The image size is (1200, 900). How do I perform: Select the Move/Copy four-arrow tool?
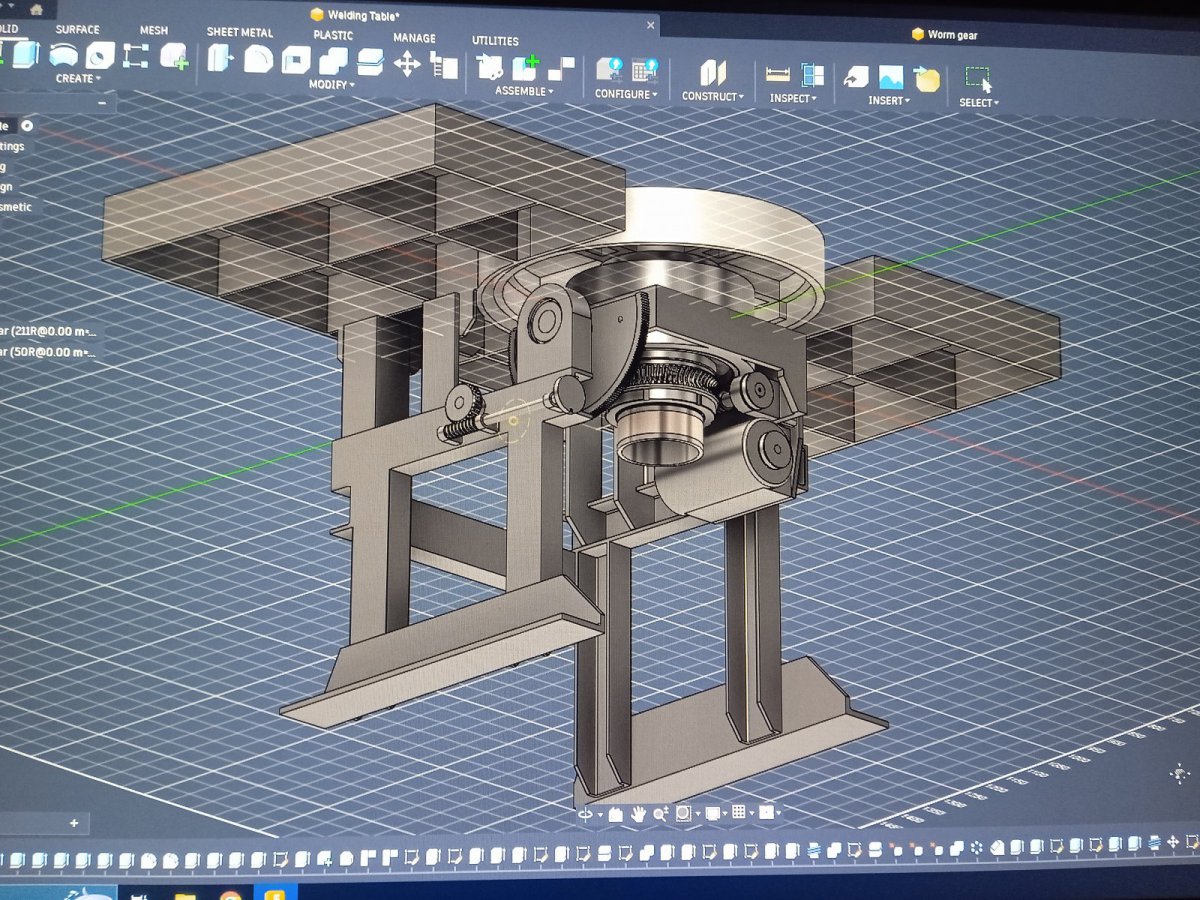pos(406,64)
